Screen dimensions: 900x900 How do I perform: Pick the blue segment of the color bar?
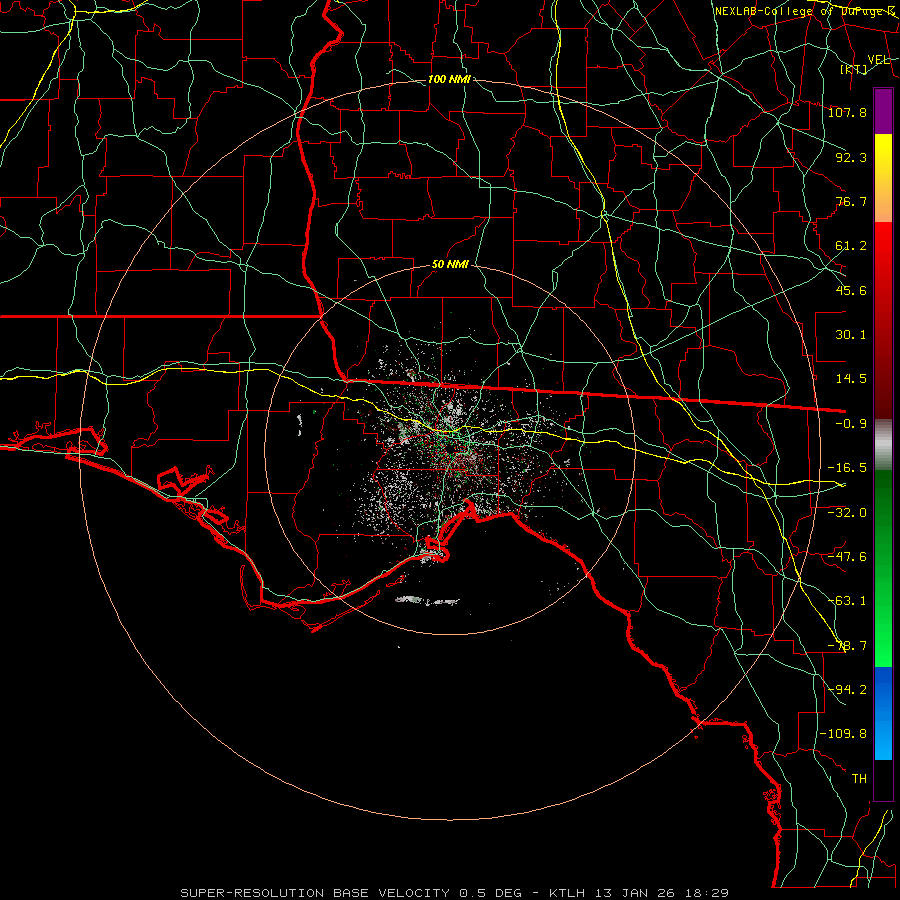pyautogui.click(x=883, y=713)
